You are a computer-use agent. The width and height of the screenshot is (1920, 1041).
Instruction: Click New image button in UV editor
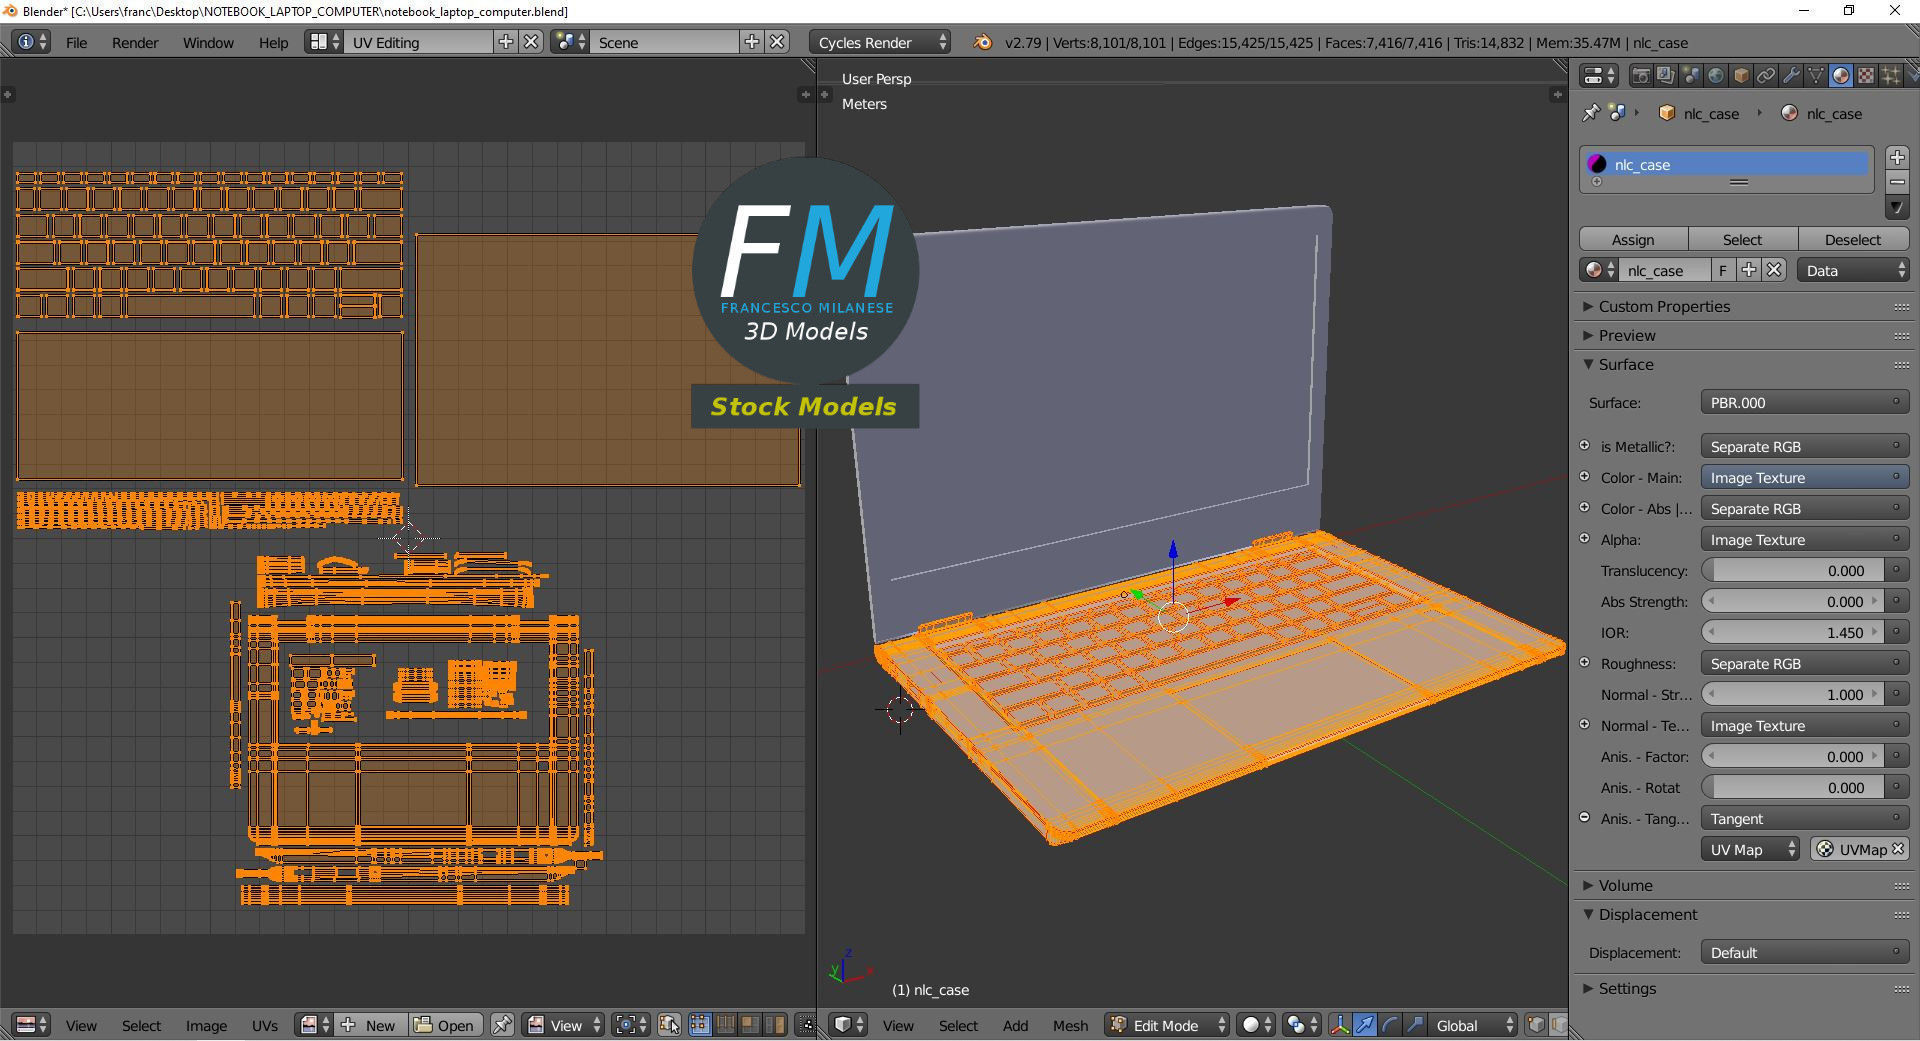(x=370, y=1025)
